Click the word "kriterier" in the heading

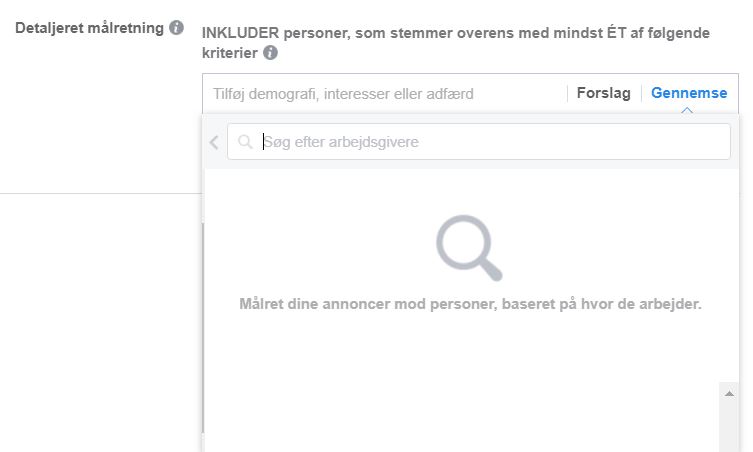229,53
